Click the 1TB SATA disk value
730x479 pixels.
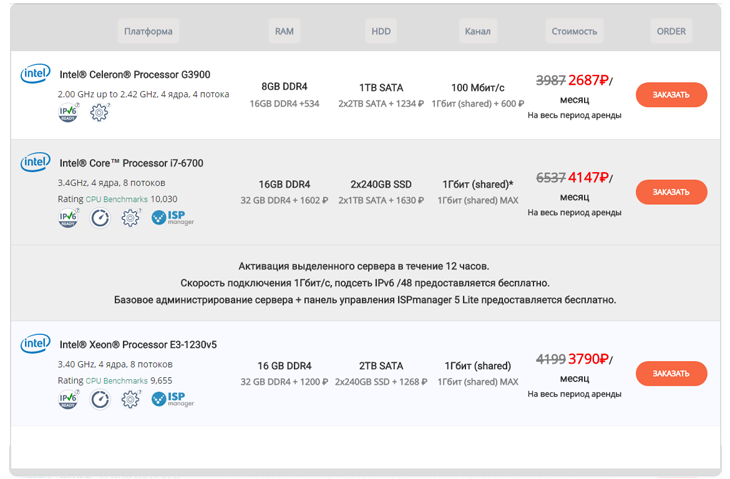pos(381,88)
